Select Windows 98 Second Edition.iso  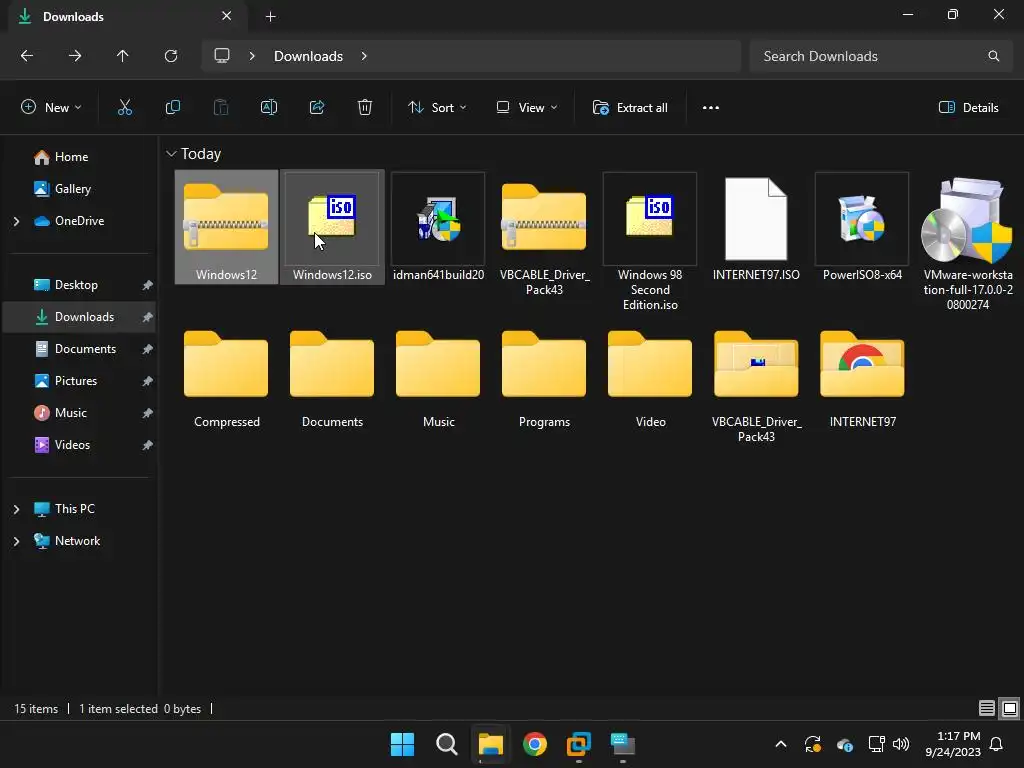[x=650, y=242]
